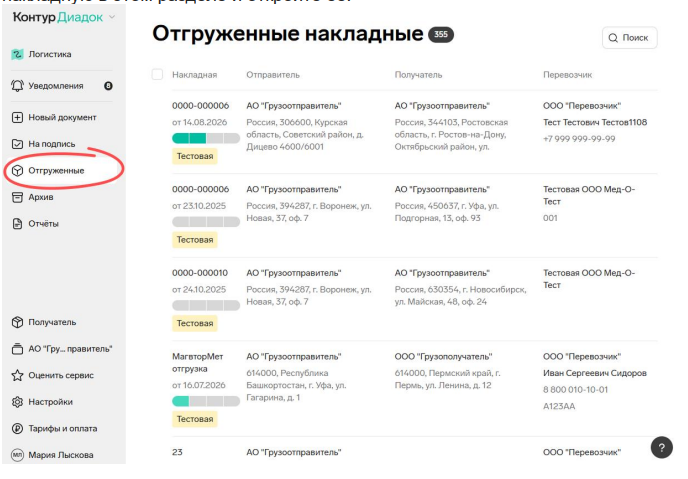Open the Поиск search button
This screenshot has width=688, height=479.
(x=630, y=38)
